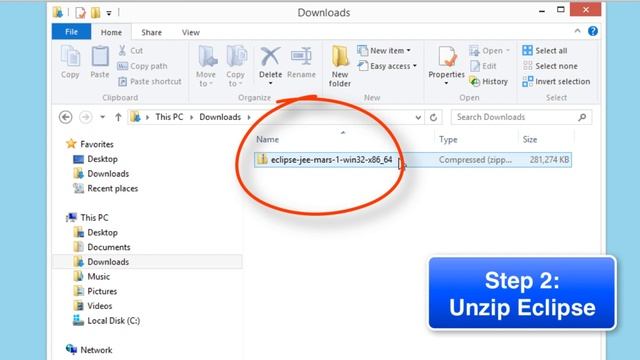Viewport: 640px width, 360px height.
Task: Click Select all in ribbon
Action: tap(545, 51)
